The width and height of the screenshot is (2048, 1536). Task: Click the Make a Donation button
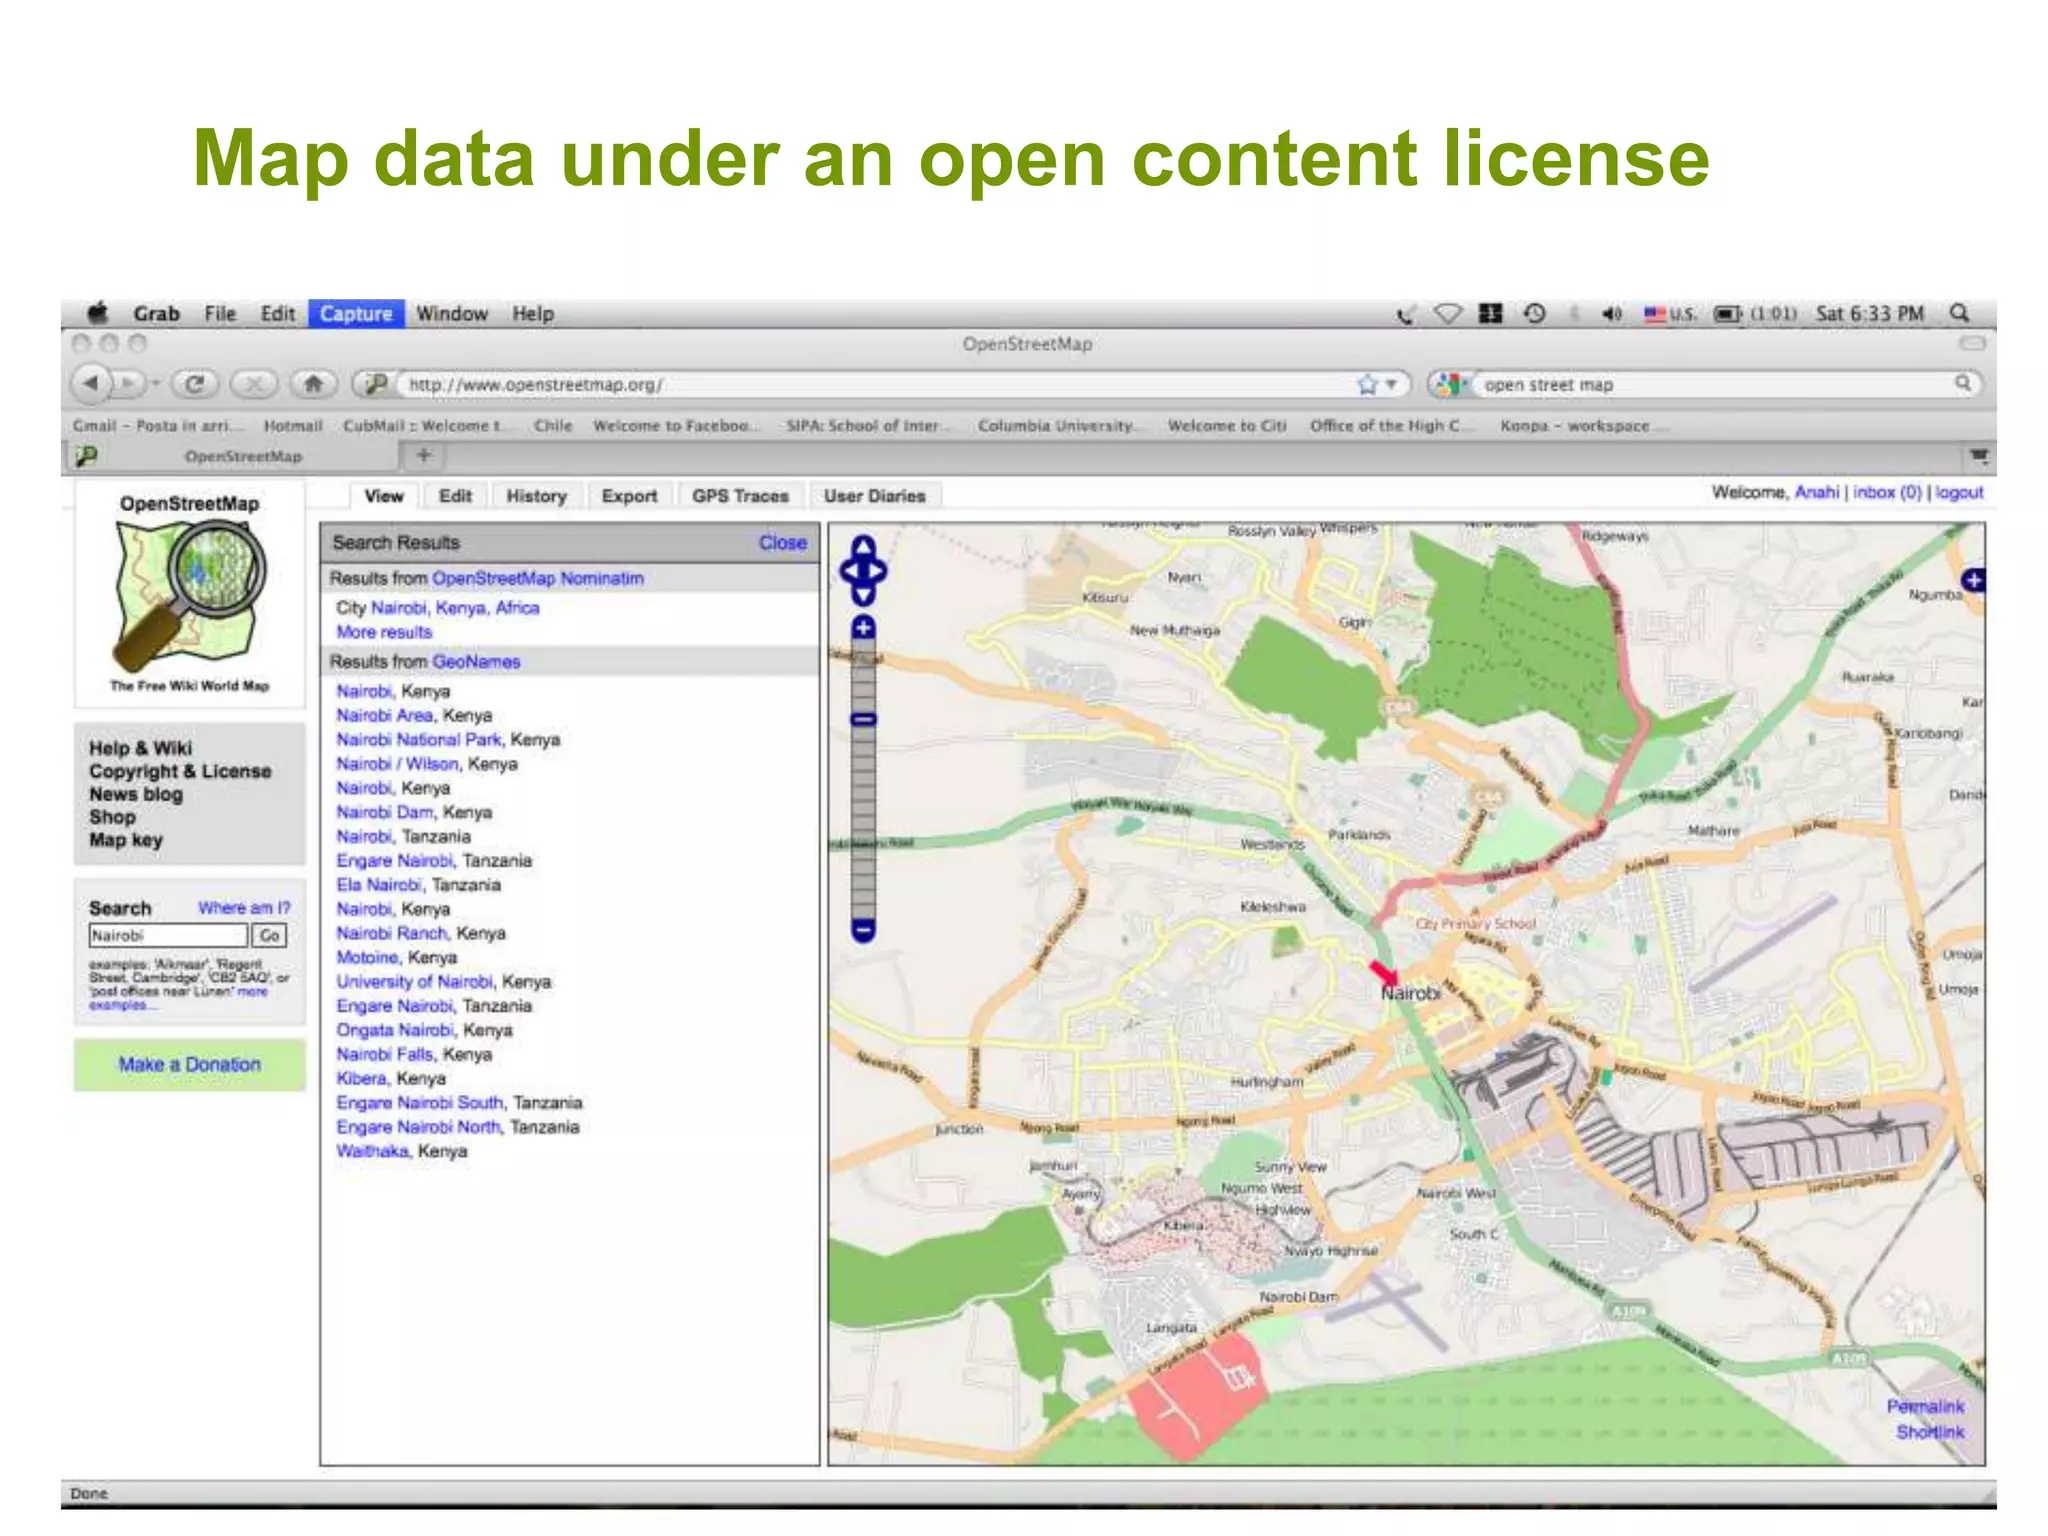pos(189,1065)
